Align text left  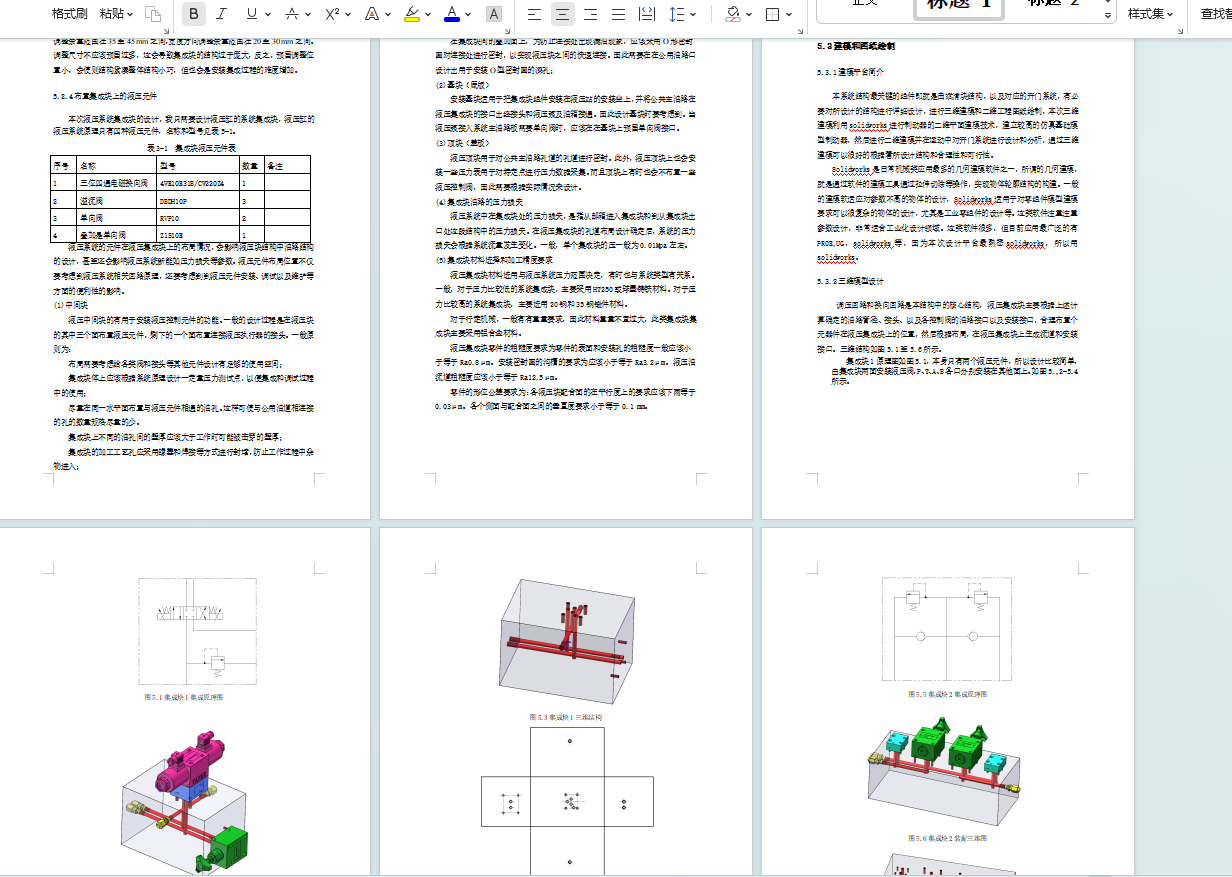pos(534,14)
